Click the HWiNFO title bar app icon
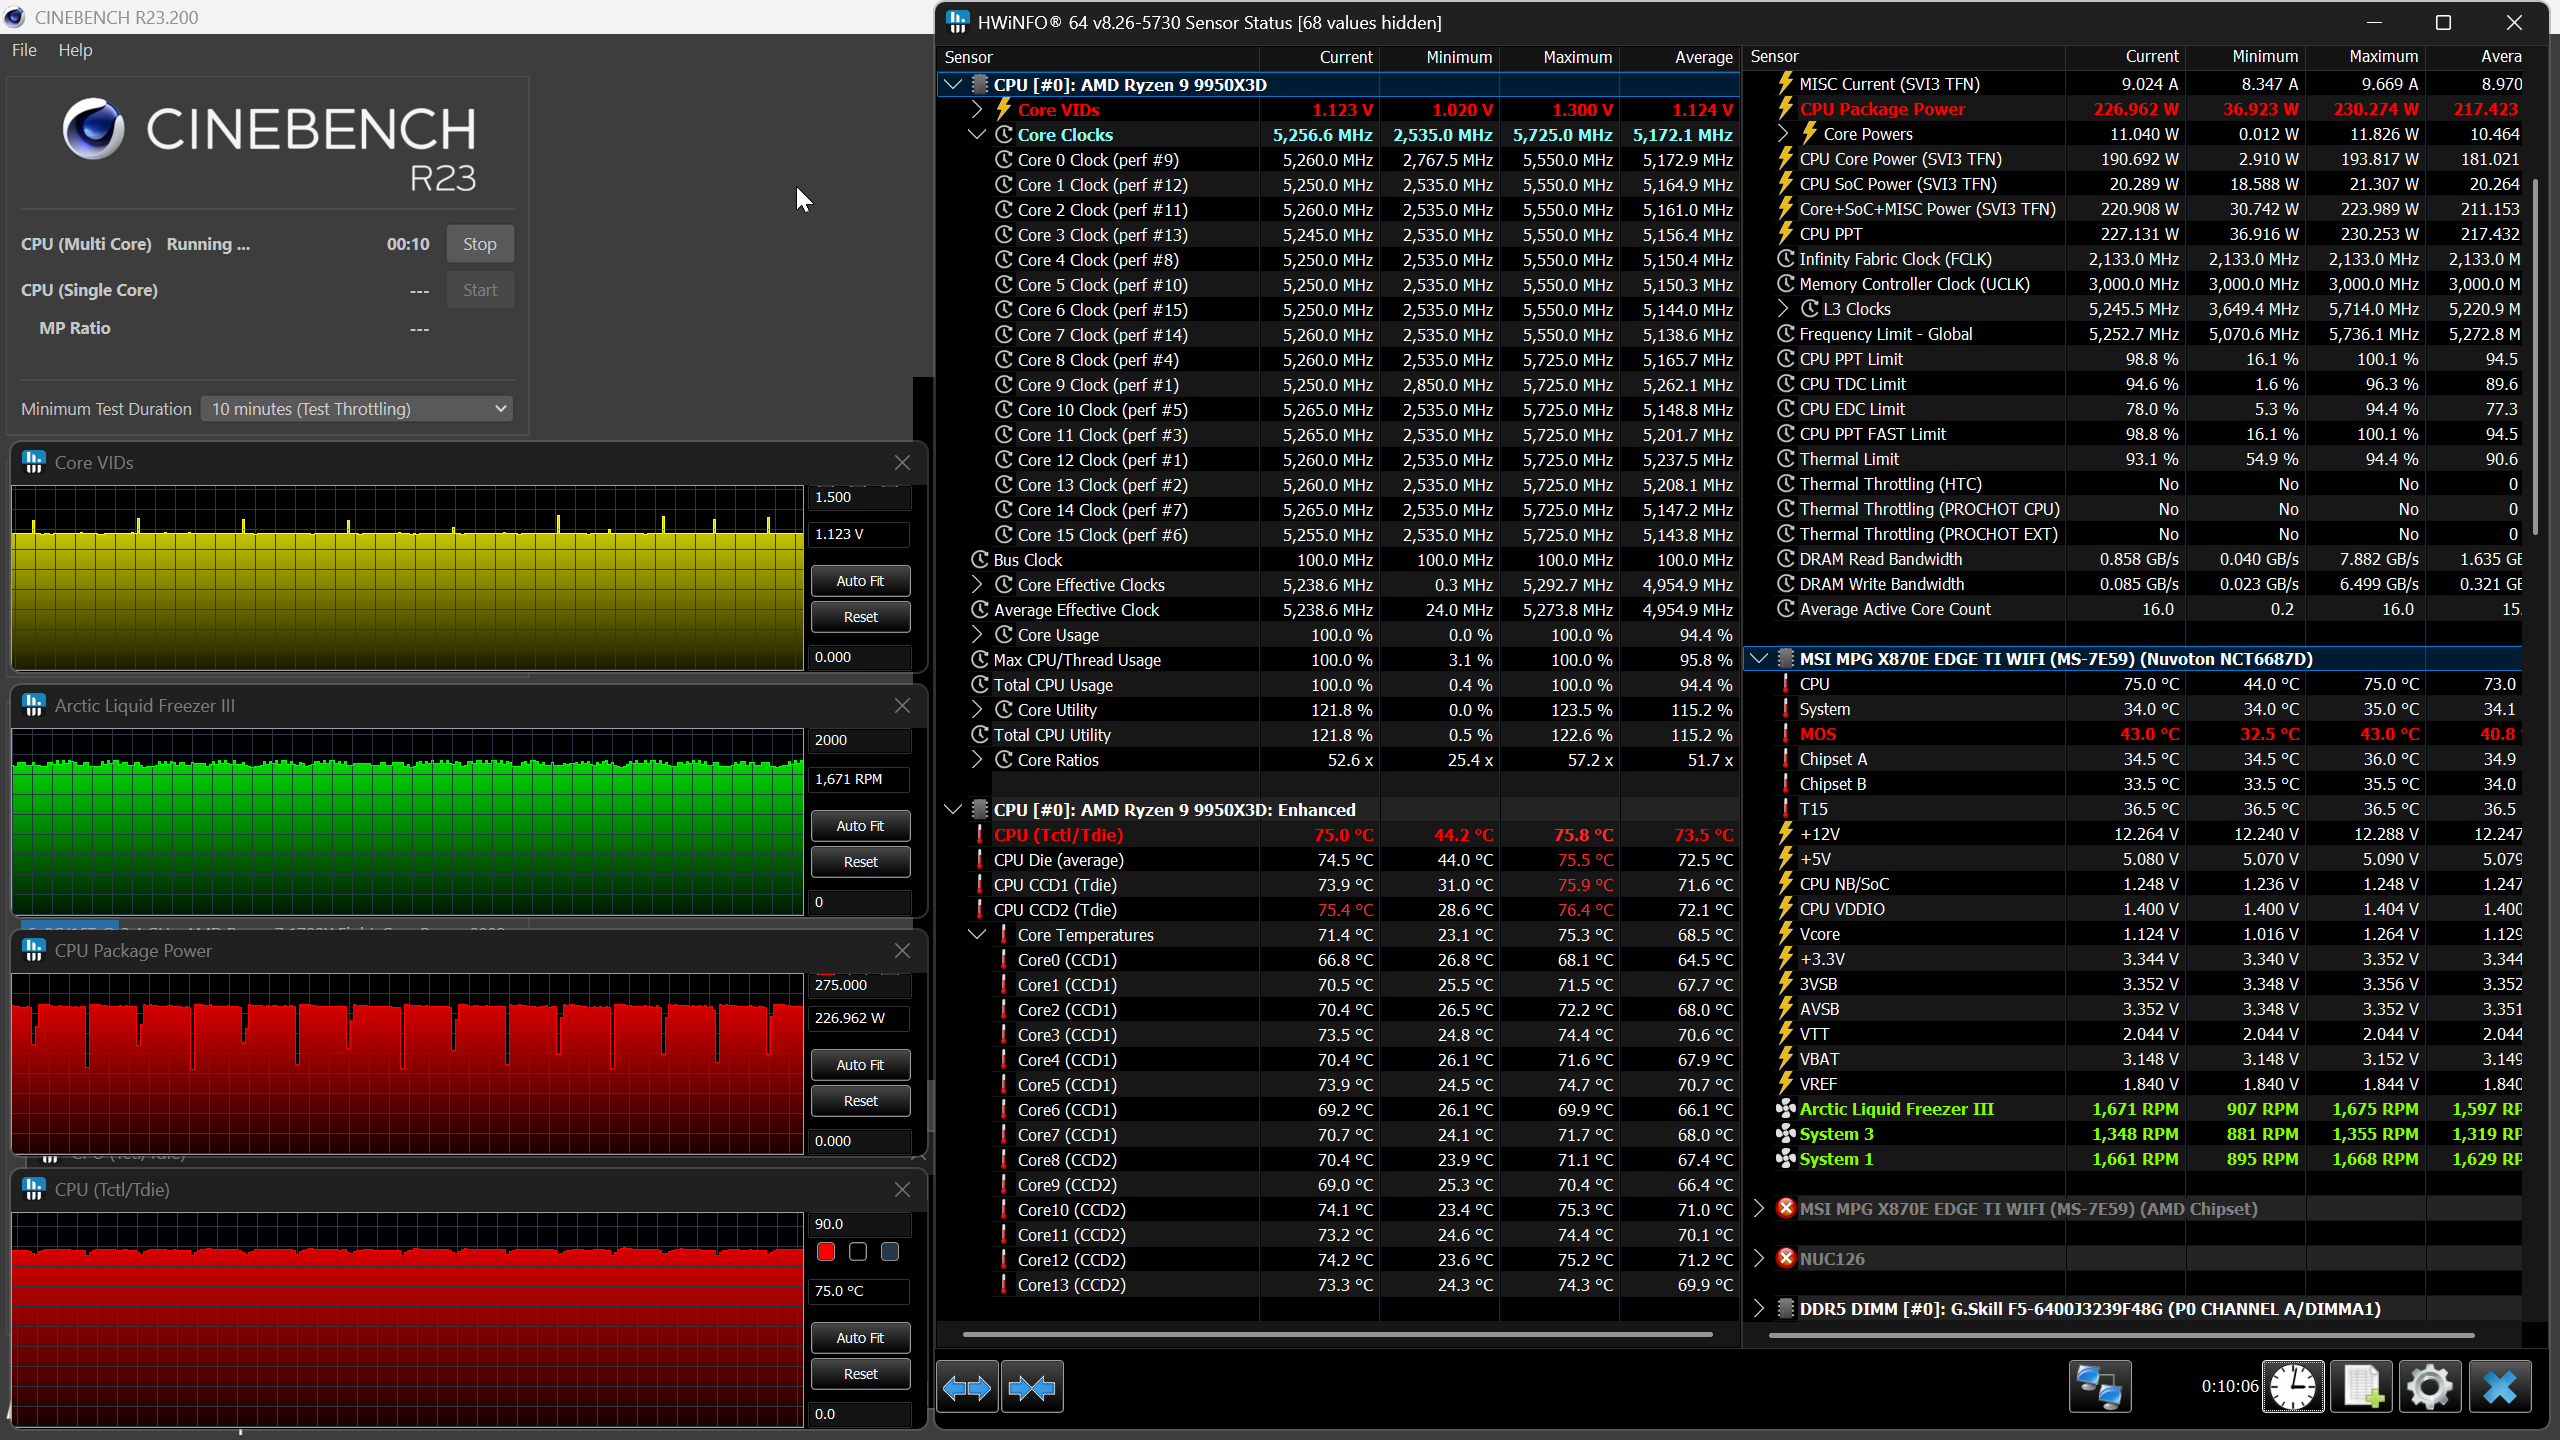Image resolution: width=2560 pixels, height=1440 pixels. [957, 22]
